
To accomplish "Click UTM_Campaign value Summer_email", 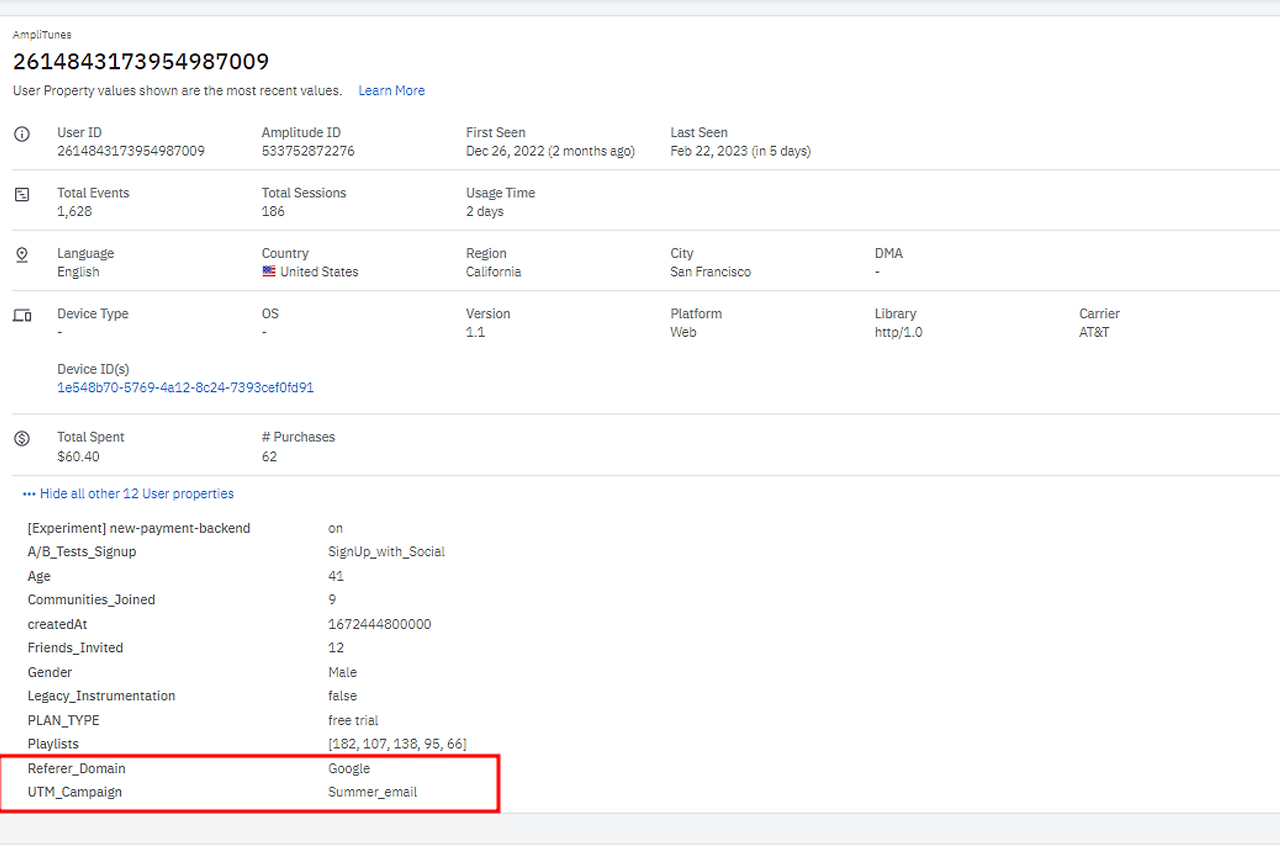I will pyautogui.click(x=372, y=792).
